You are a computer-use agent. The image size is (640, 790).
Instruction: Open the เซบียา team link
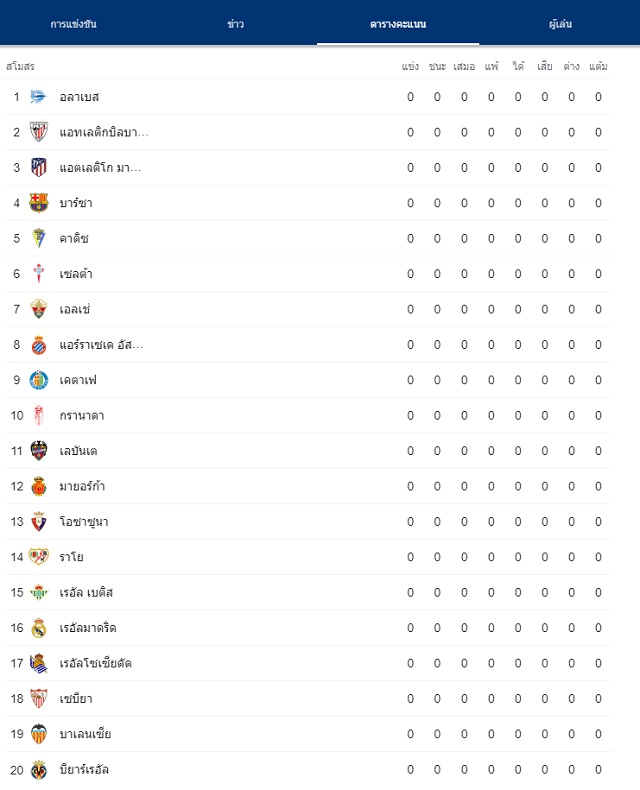point(76,699)
